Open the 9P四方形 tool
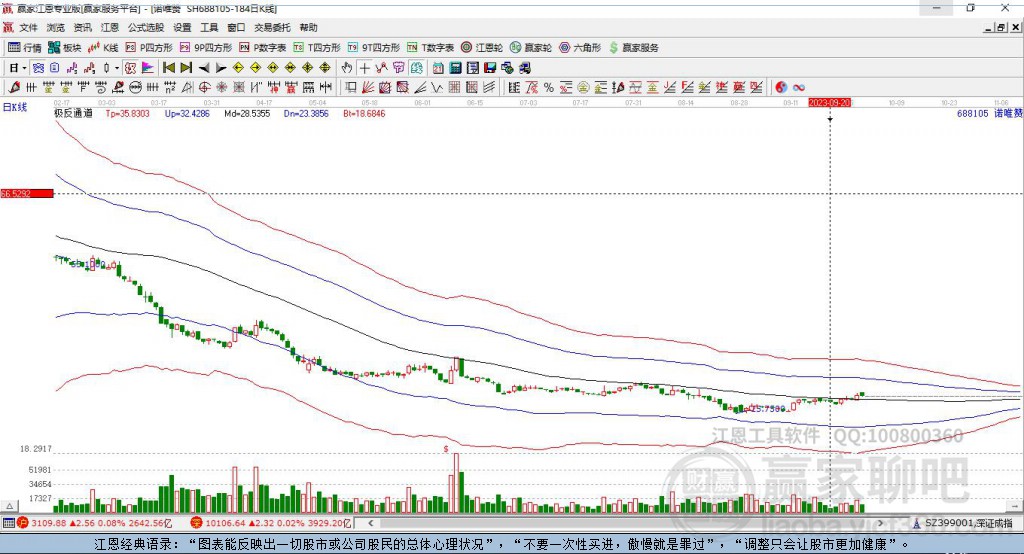 point(206,48)
